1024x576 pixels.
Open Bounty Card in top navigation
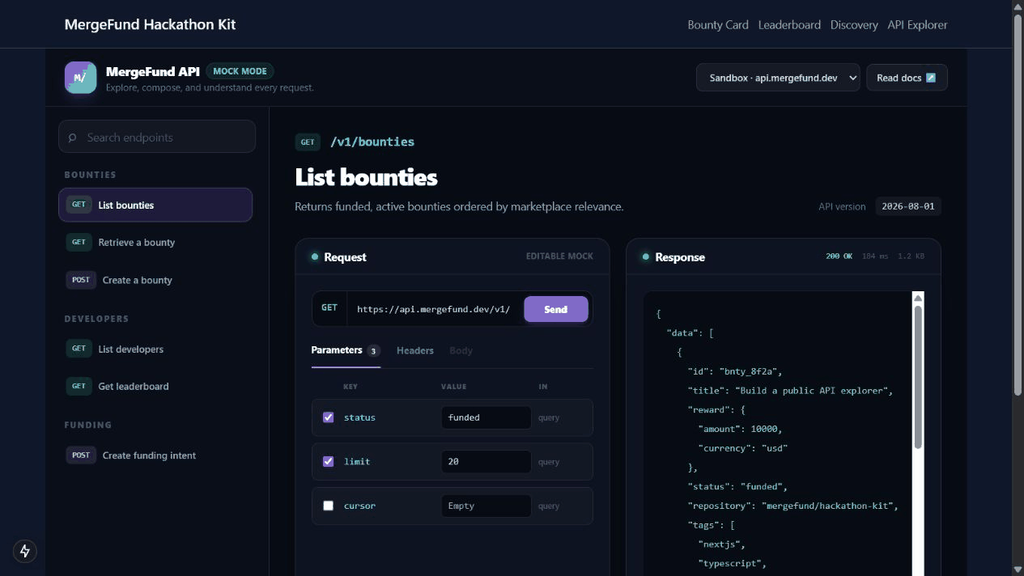[x=718, y=25]
